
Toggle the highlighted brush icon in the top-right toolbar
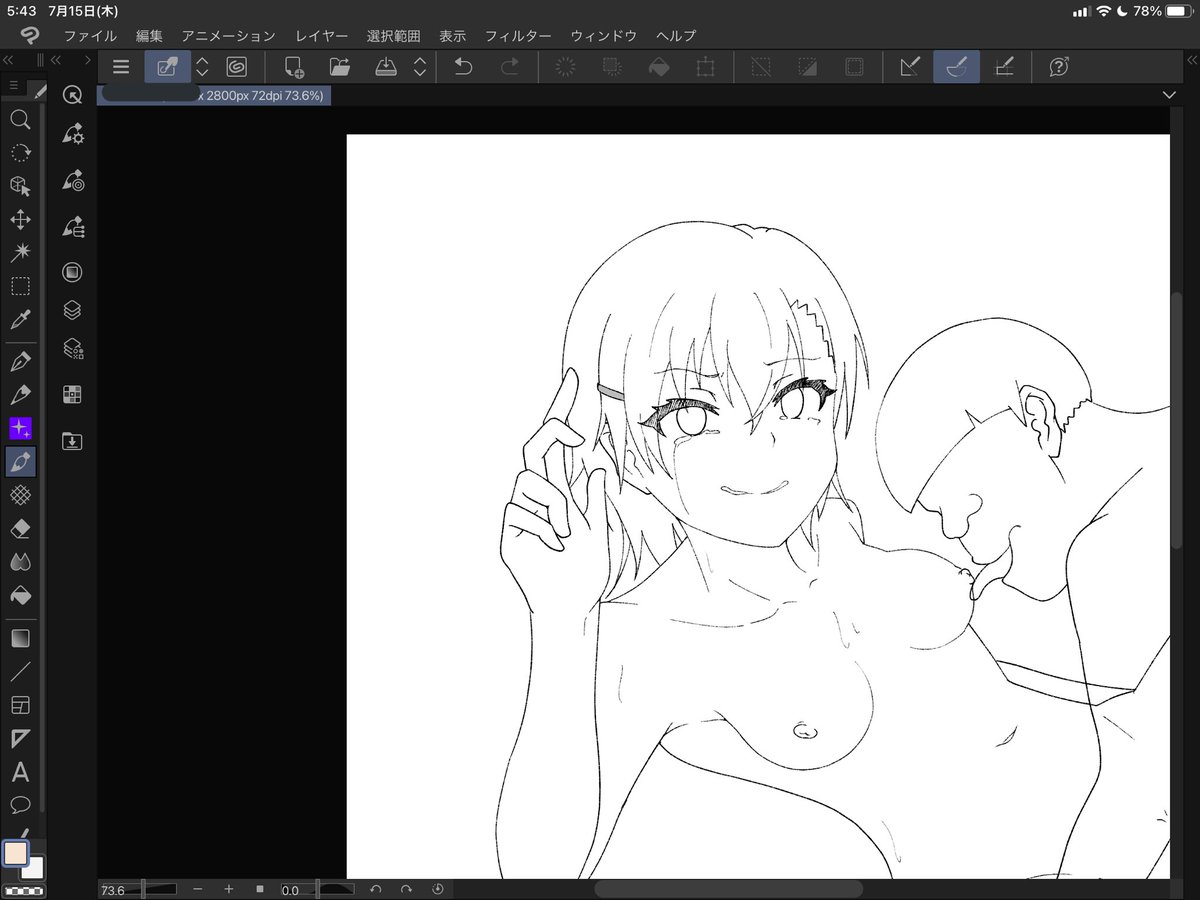point(956,67)
